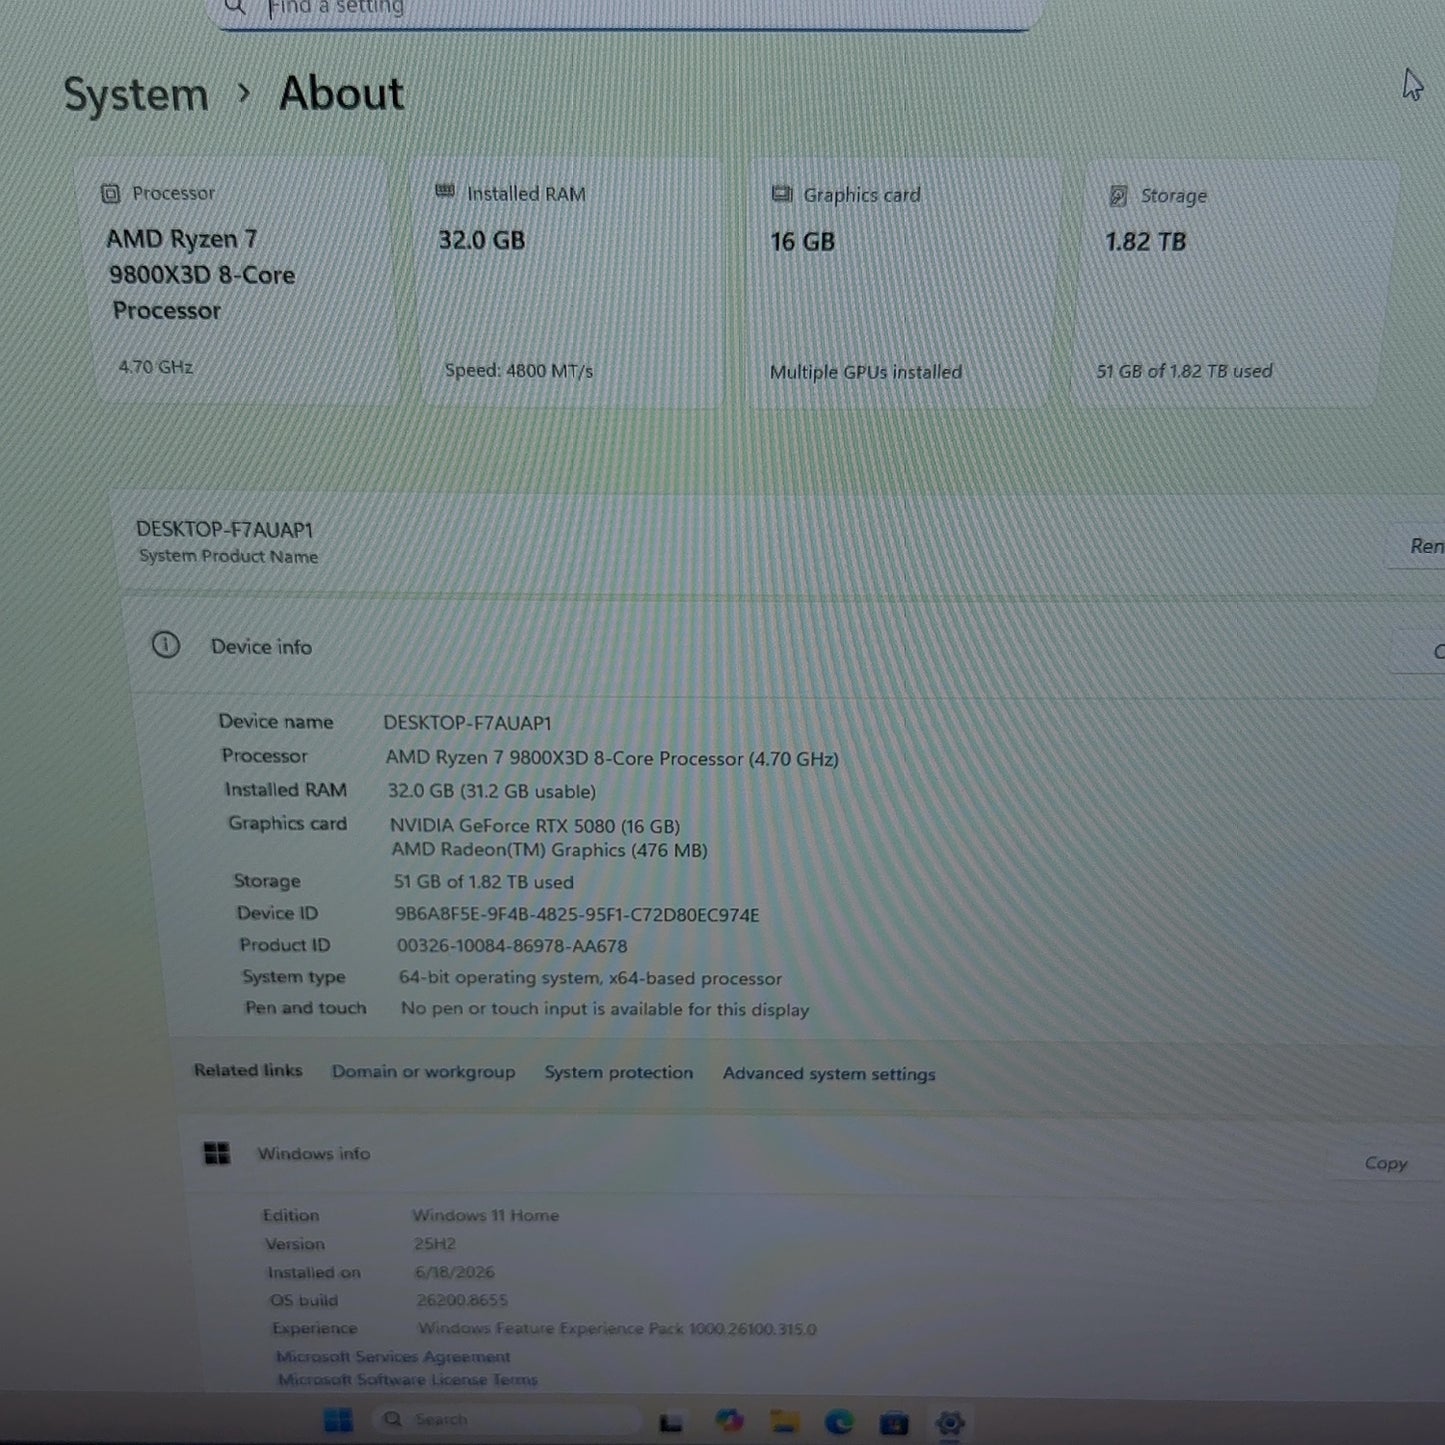Launch Copilot from the taskbar
The width and height of the screenshot is (1445, 1445).
click(x=729, y=1421)
